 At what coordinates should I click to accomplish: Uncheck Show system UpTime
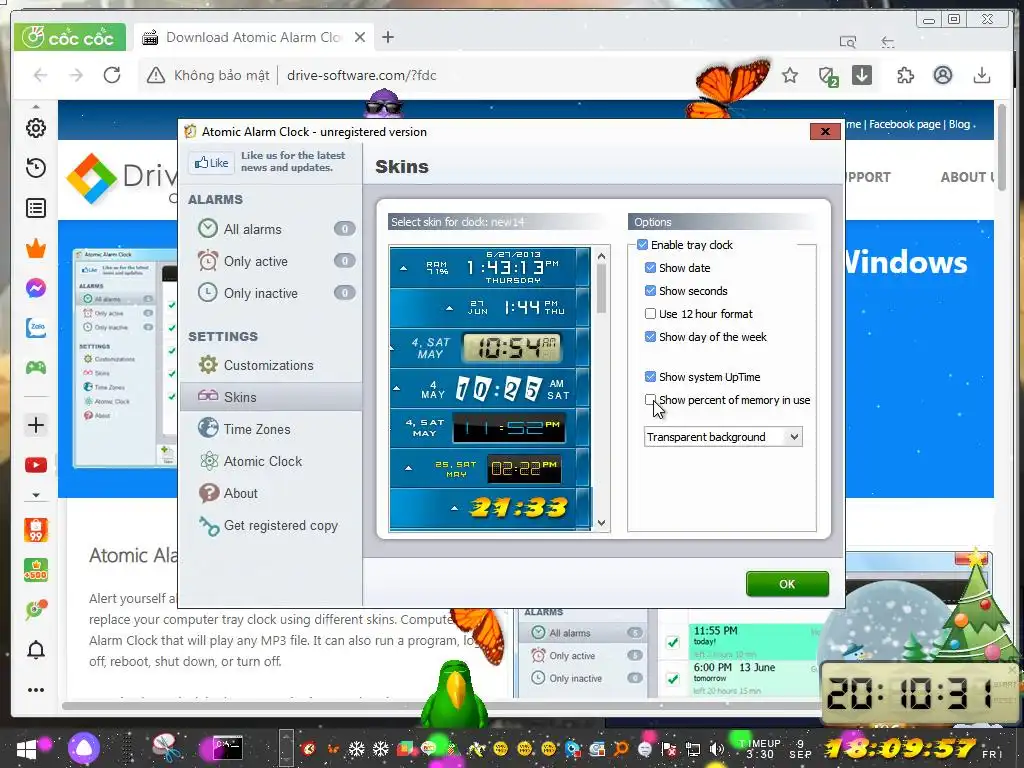[x=650, y=377]
